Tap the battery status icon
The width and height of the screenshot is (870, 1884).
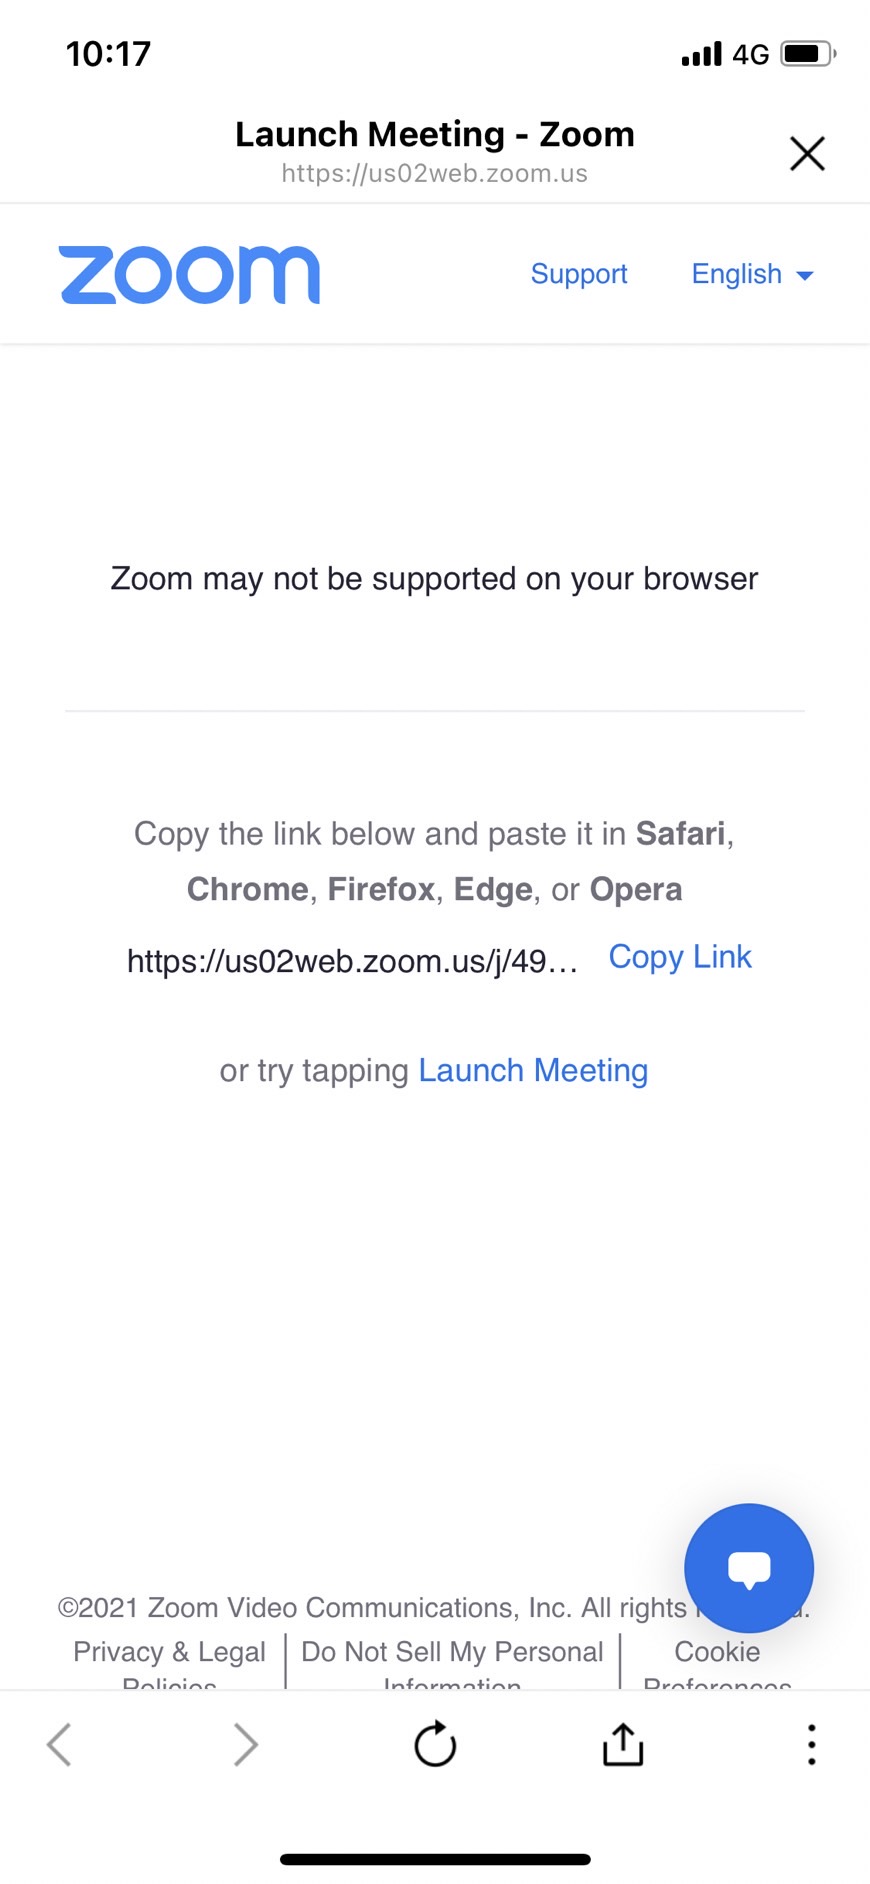pos(808,54)
